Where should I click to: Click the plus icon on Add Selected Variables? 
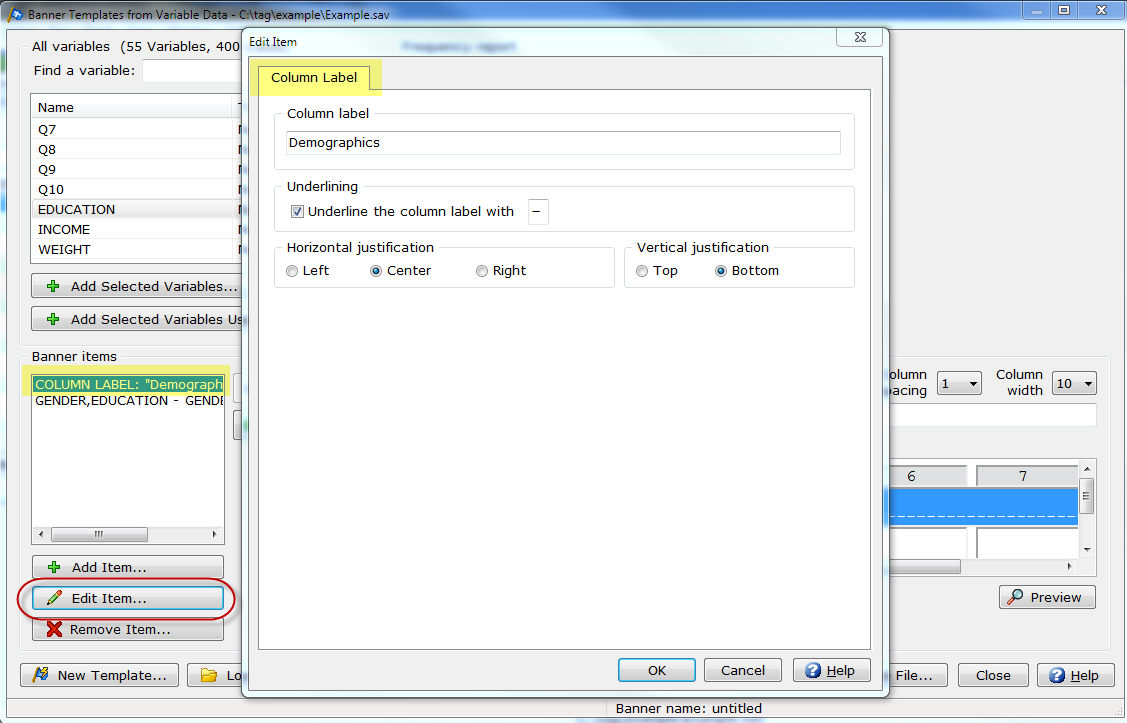[x=54, y=286]
